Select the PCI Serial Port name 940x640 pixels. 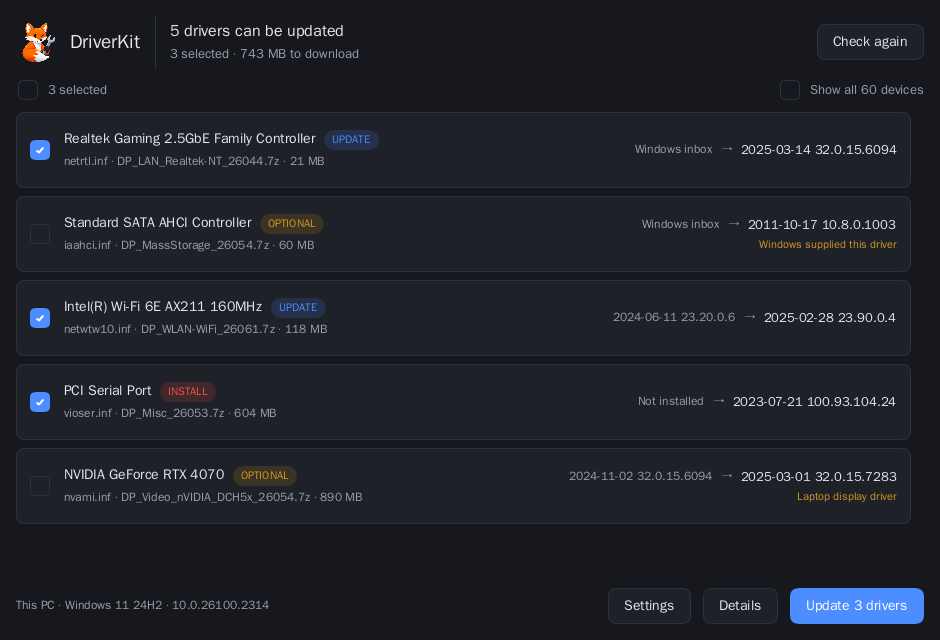[108, 390]
